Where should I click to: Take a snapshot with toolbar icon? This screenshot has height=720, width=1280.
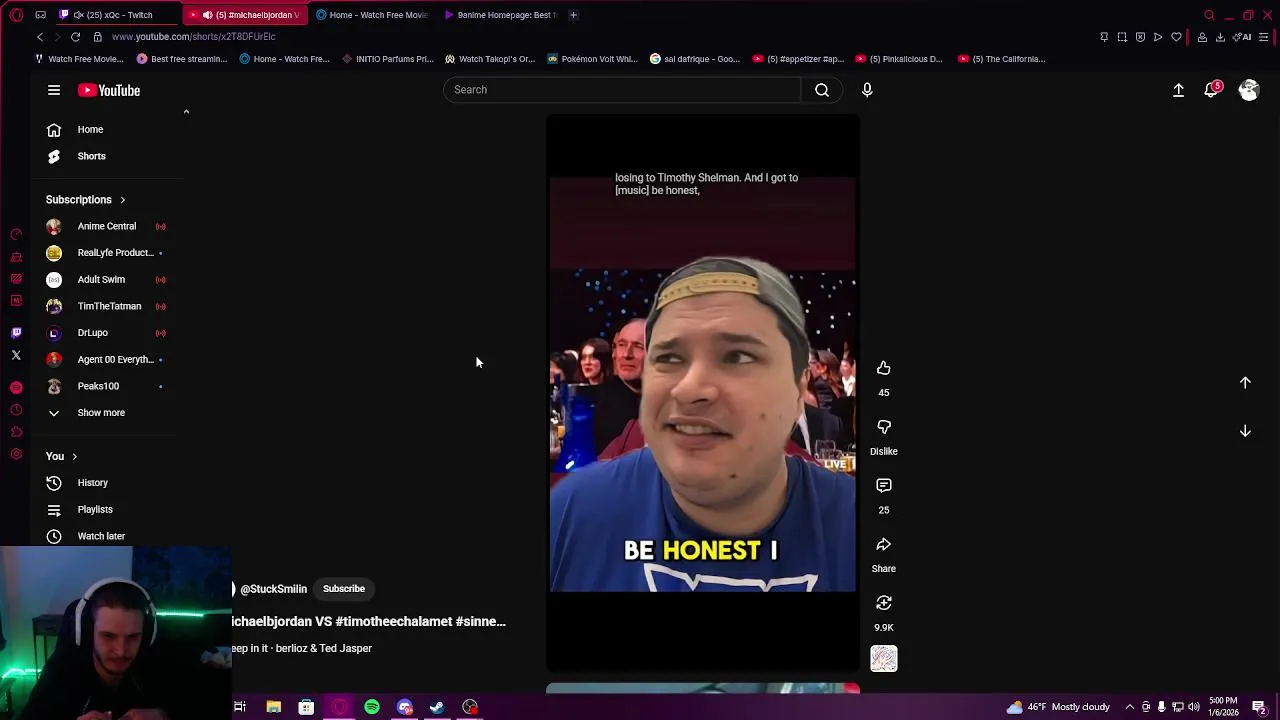[1122, 37]
